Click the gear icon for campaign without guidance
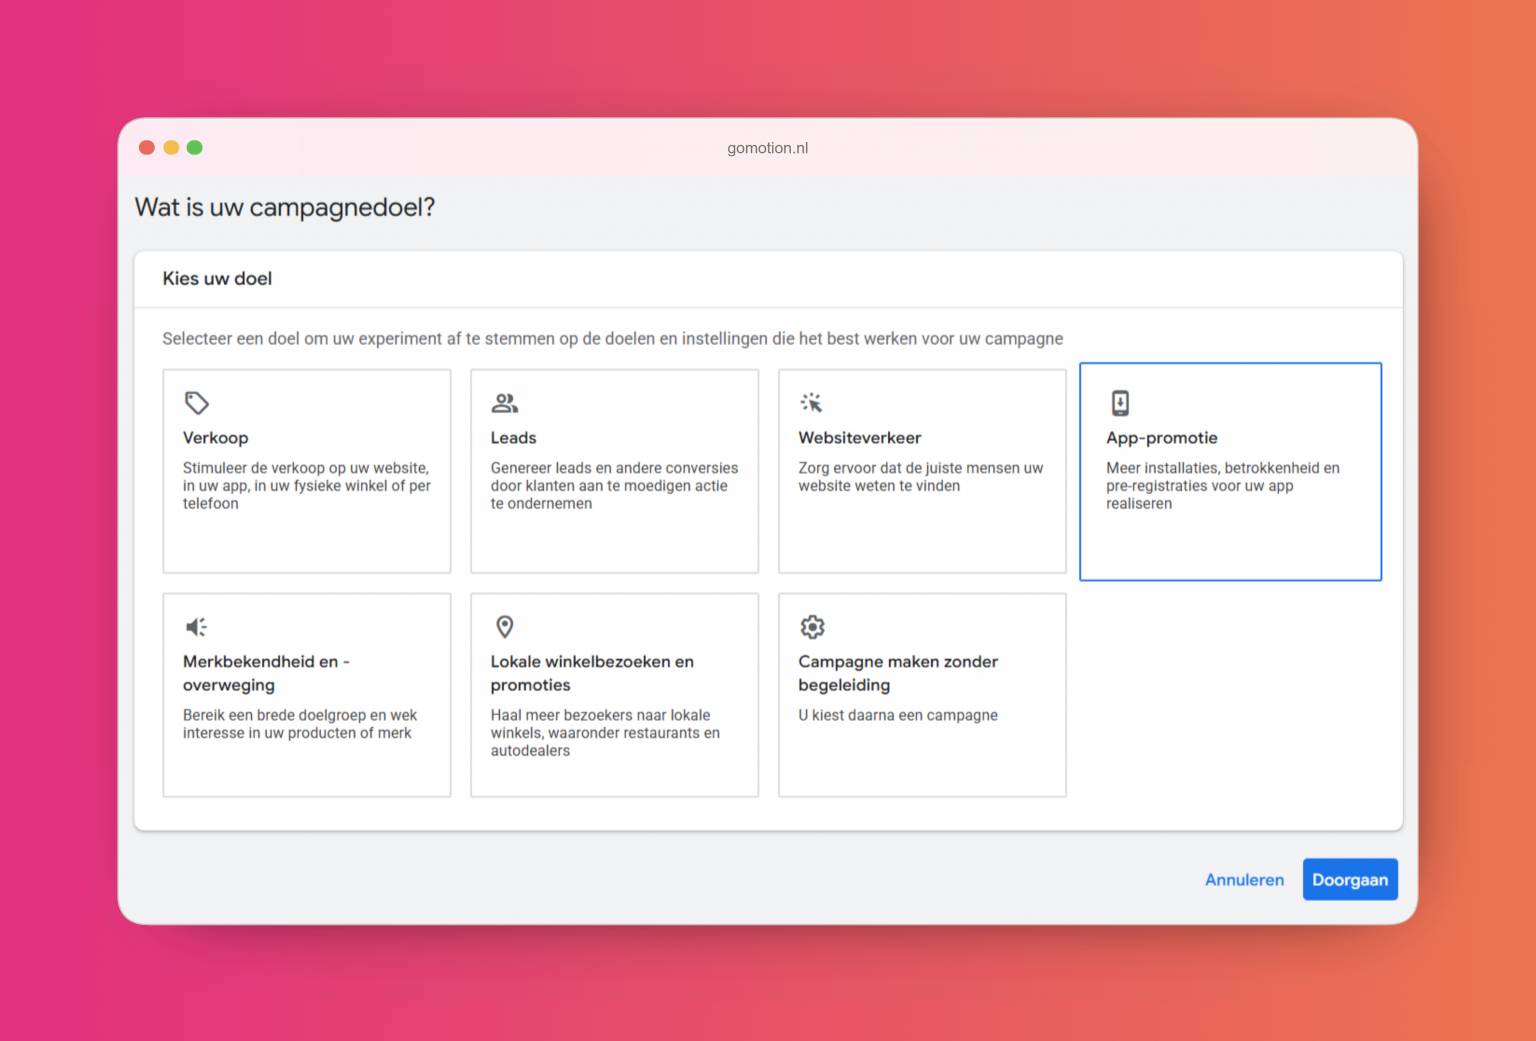 [812, 627]
